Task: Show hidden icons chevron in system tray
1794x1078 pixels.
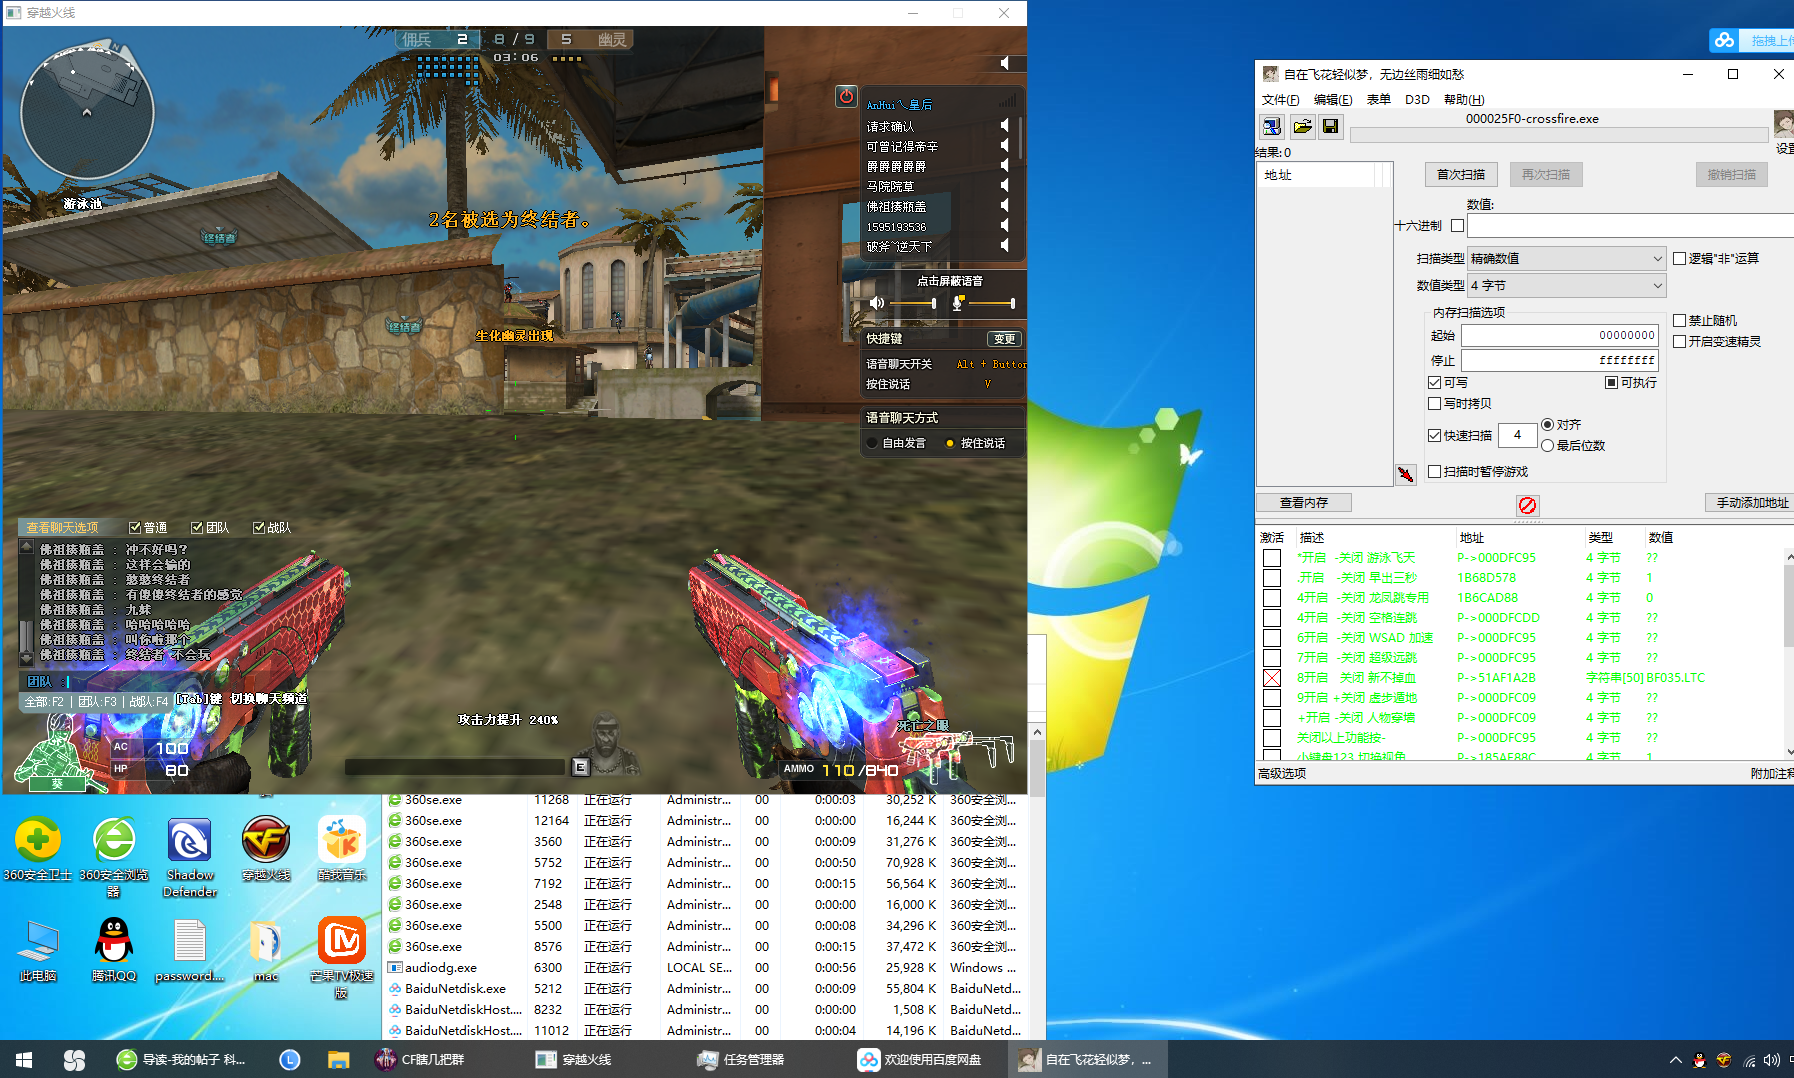Action: [1675, 1060]
